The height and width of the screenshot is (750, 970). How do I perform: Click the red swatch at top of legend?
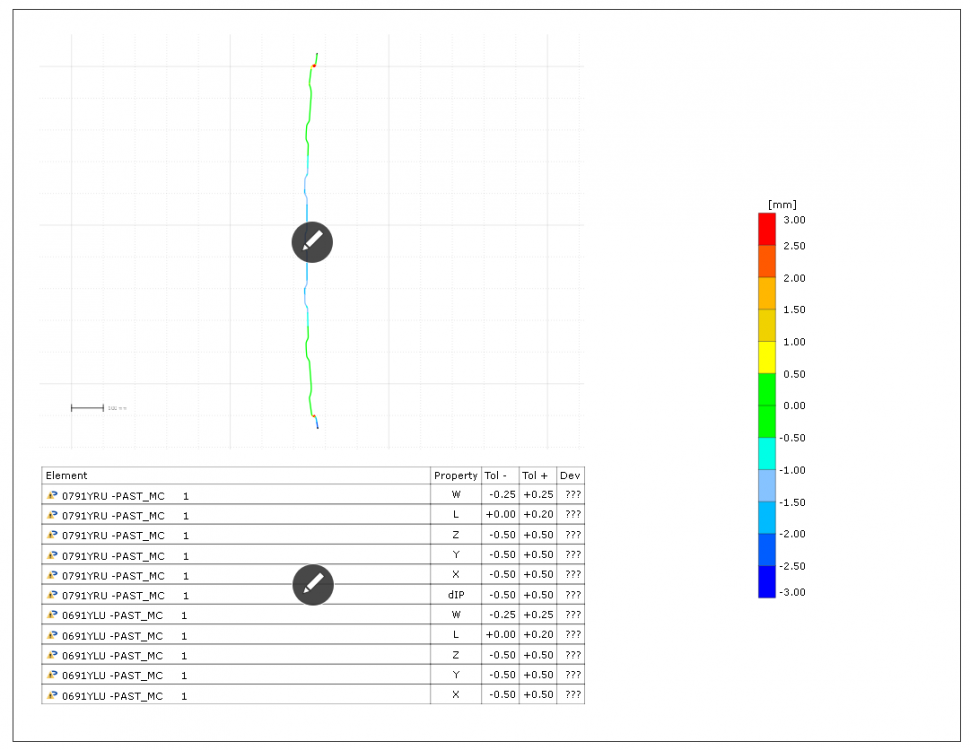[767, 228]
